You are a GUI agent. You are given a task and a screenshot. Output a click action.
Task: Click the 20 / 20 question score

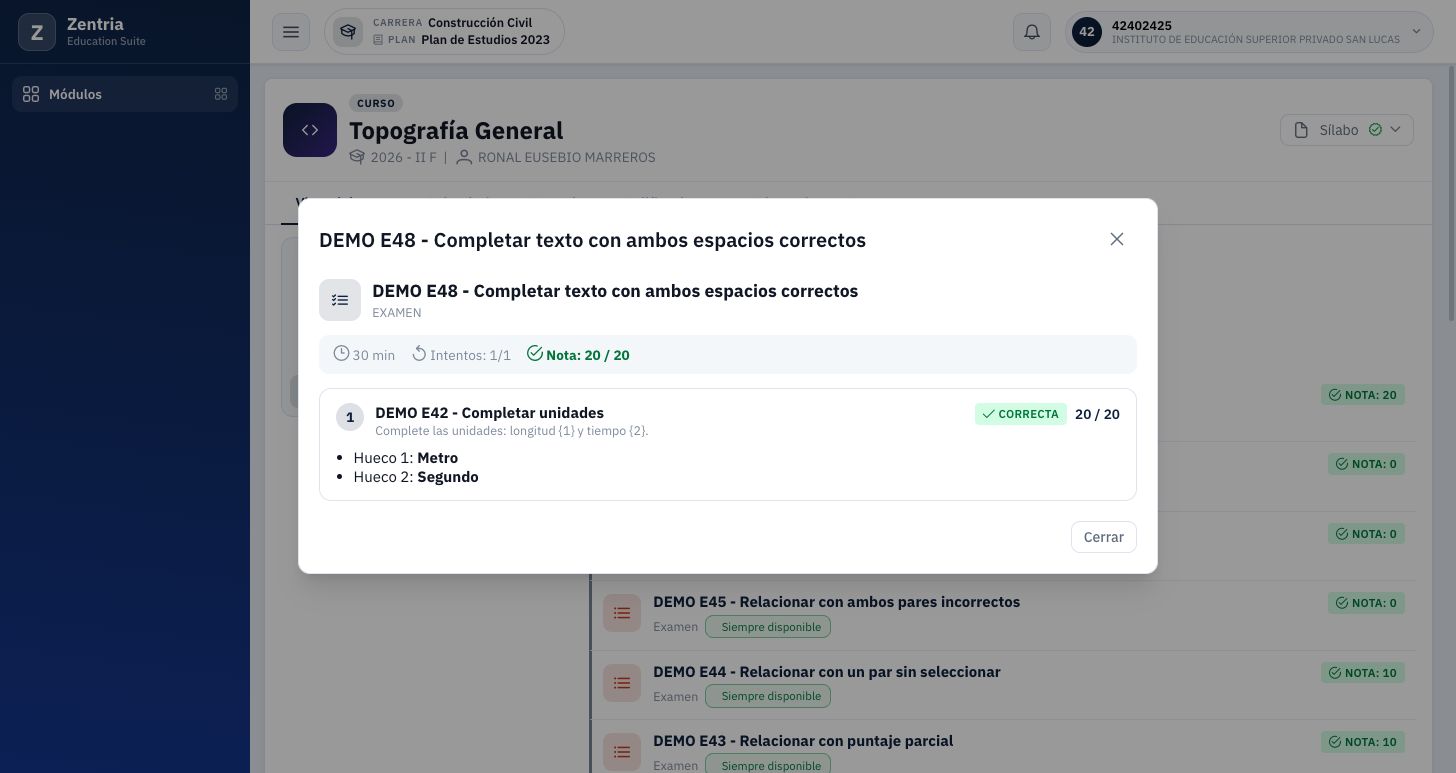coord(1097,414)
